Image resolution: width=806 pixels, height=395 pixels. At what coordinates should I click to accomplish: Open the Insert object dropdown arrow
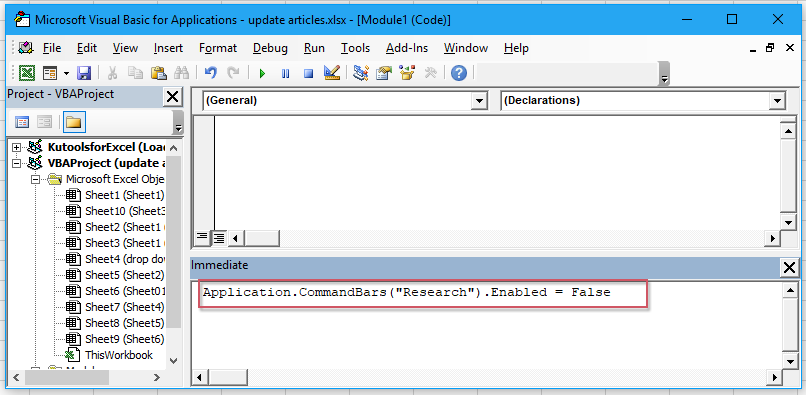[x=66, y=73]
